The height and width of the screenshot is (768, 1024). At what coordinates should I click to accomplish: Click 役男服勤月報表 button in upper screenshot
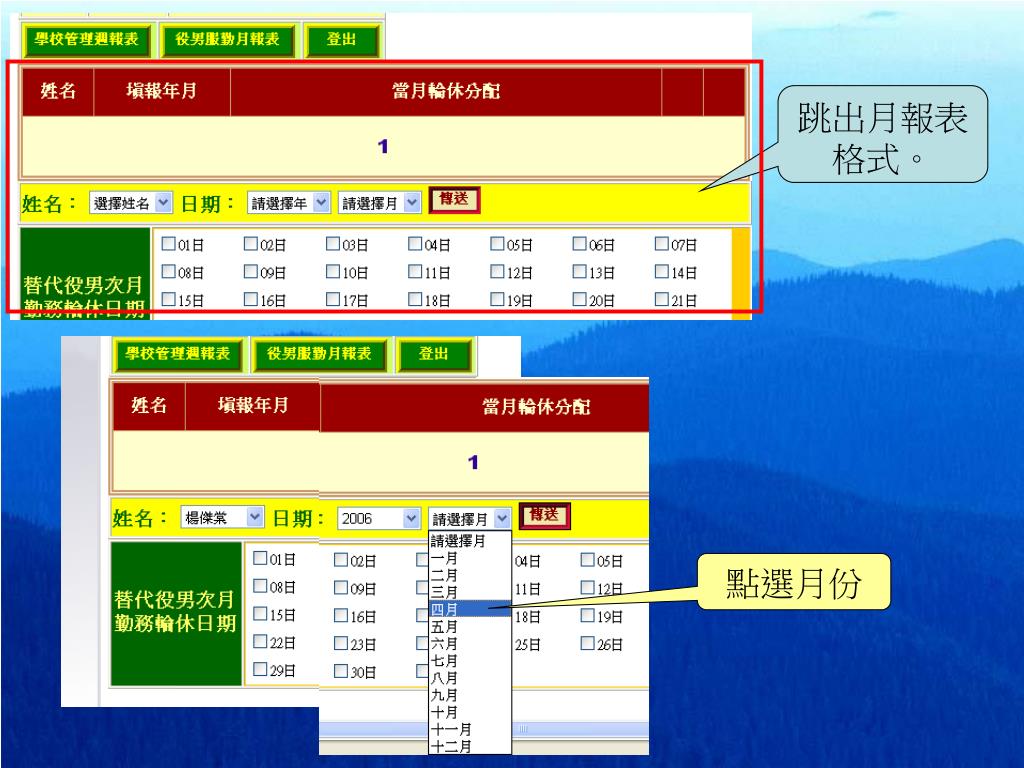227,40
